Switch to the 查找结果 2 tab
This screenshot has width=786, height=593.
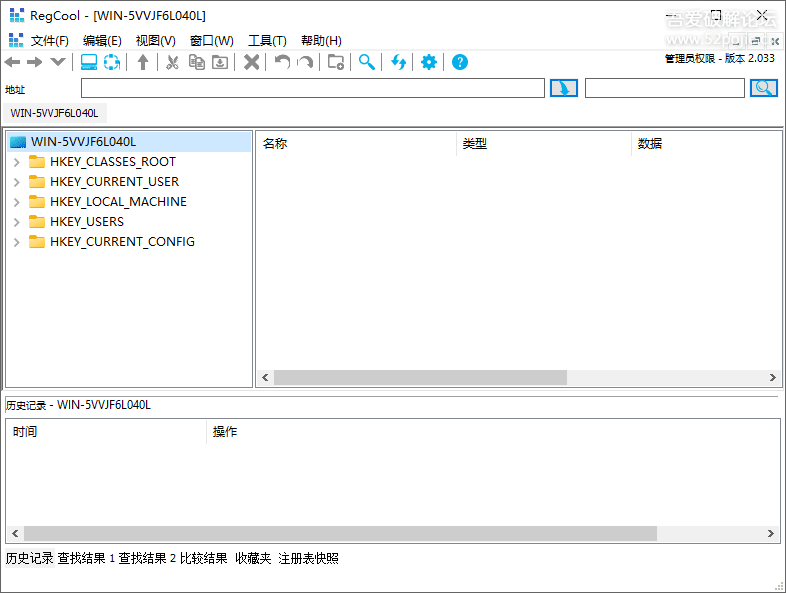point(147,558)
